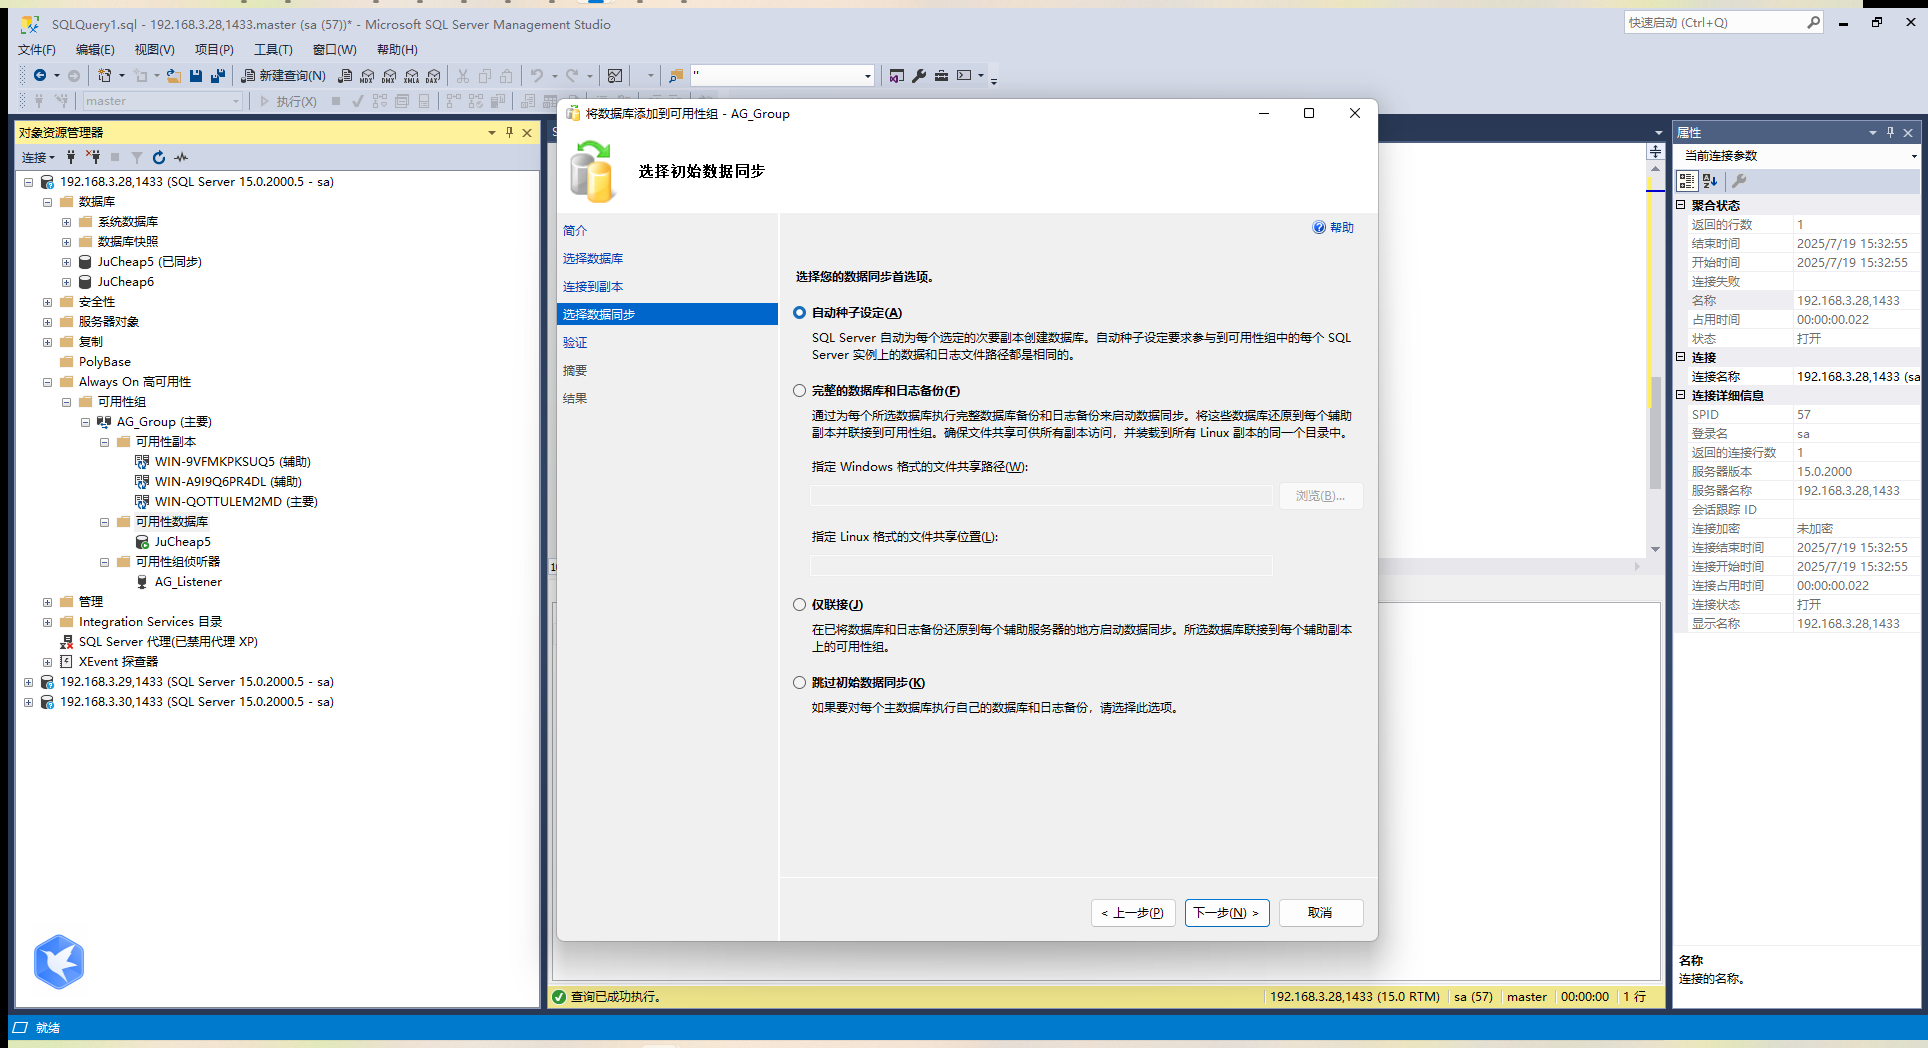Click the navigate back arrow icon
The width and height of the screenshot is (1928, 1048).
pyautogui.click(x=40, y=75)
